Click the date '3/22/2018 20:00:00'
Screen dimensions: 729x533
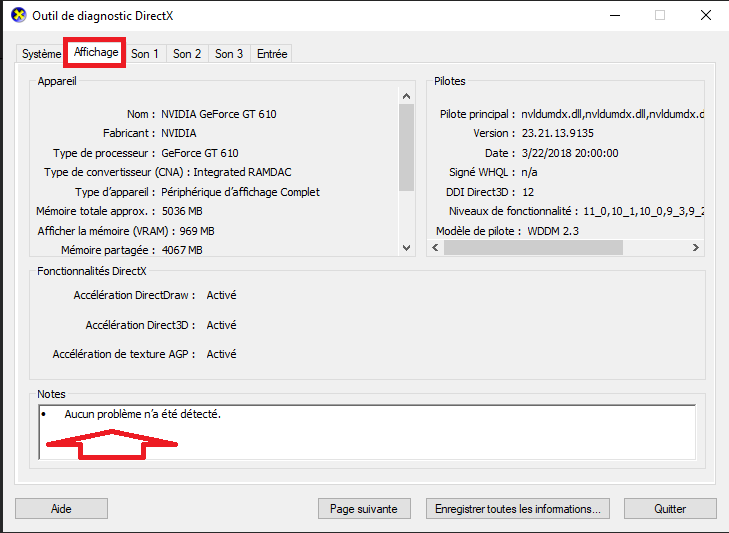tap(570, 153)
